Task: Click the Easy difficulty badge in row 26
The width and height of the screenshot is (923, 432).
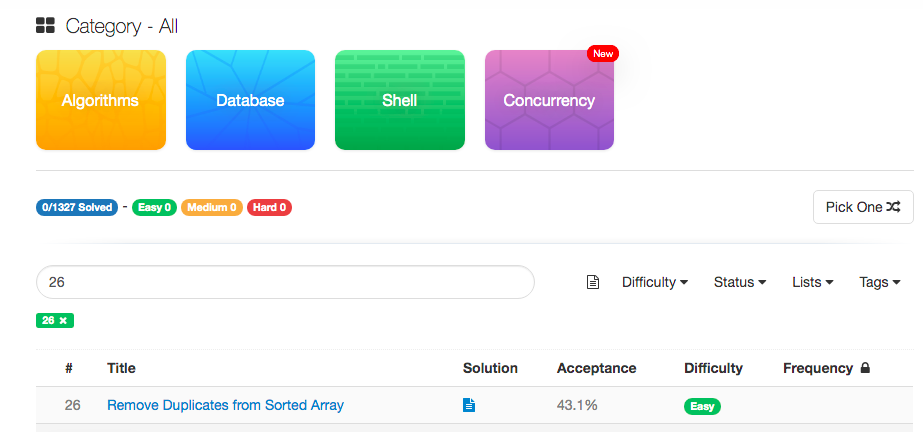Action: pyautogui.click(x=702, y=406)
